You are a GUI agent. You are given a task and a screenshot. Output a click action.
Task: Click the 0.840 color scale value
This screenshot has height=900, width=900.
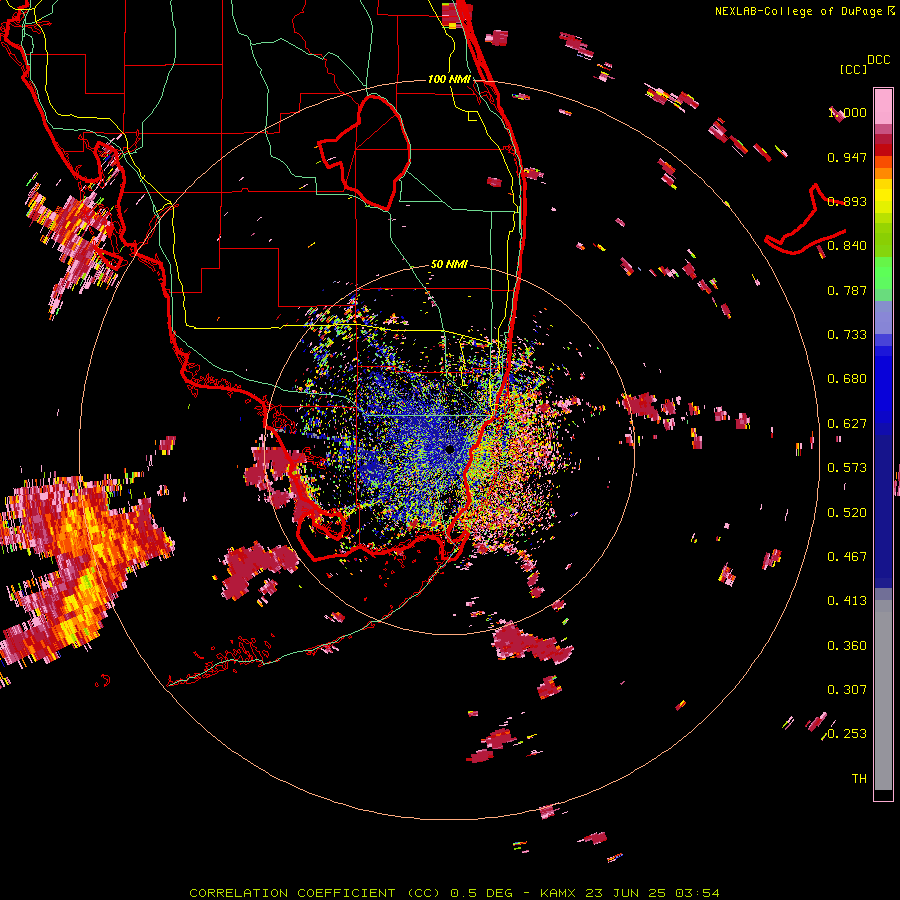pyautogui.click(x=847, y=246)
